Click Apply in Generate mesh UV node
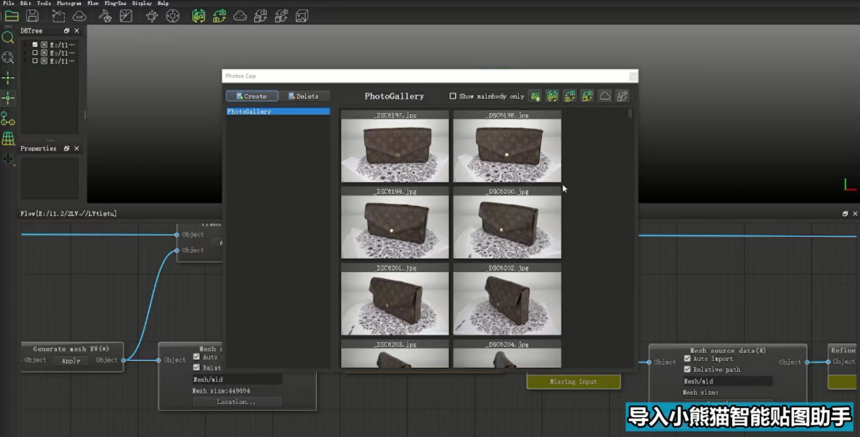The width and height of the screenshot is (860, 437). click(71, 361)
